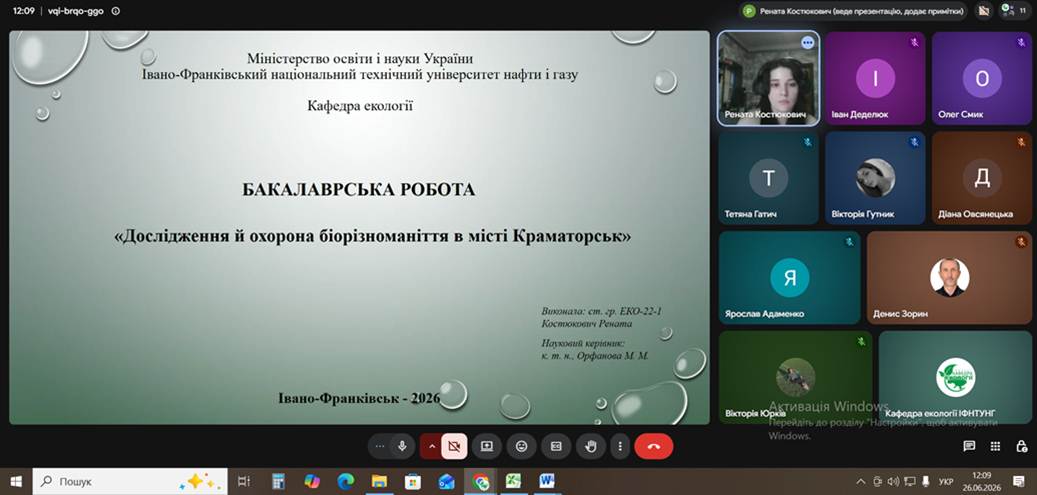This screenshot has height=495, width=1037.
Task: Open the meeting activities grid
Action: 995,447
